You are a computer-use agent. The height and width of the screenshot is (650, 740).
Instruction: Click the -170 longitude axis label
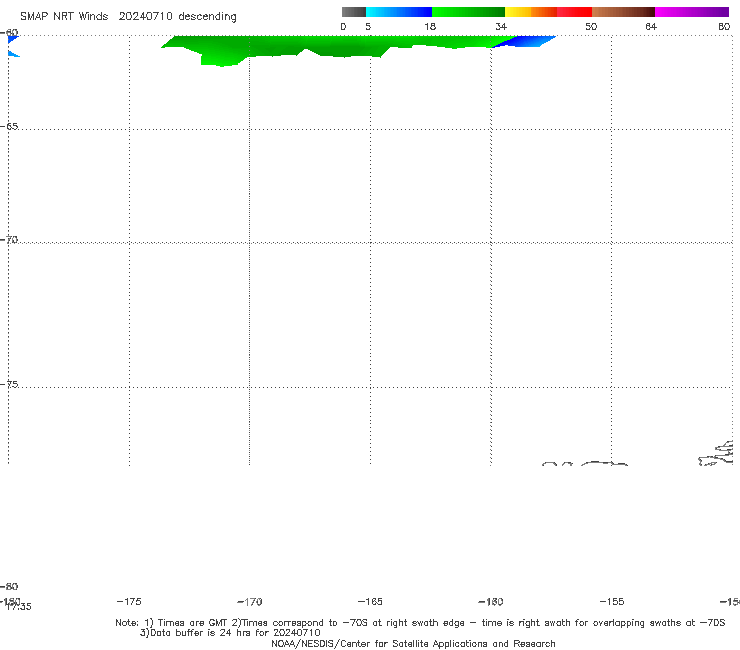click(250, 602)
